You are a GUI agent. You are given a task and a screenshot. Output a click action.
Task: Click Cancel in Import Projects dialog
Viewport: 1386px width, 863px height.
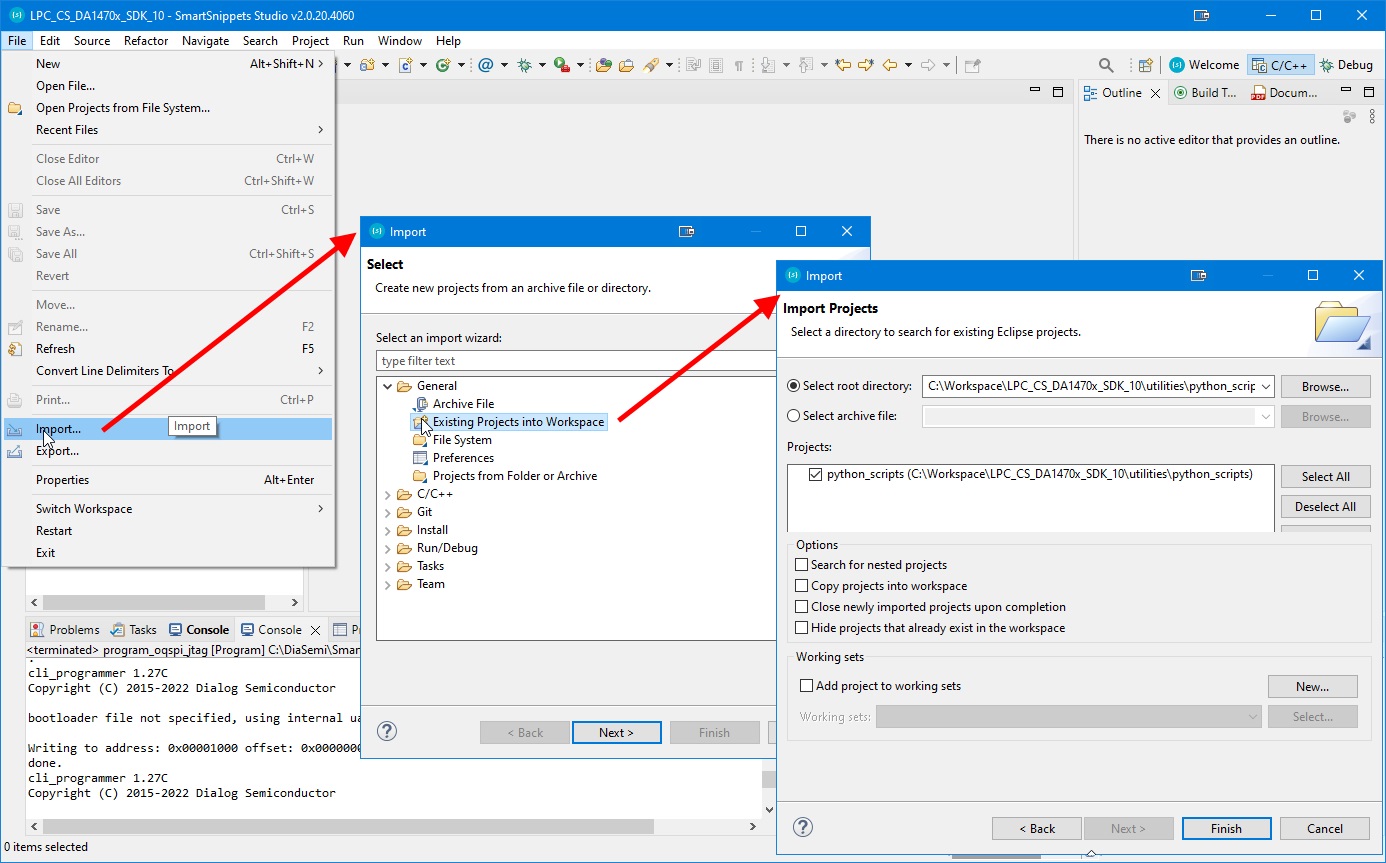[x=1325, y=829]
